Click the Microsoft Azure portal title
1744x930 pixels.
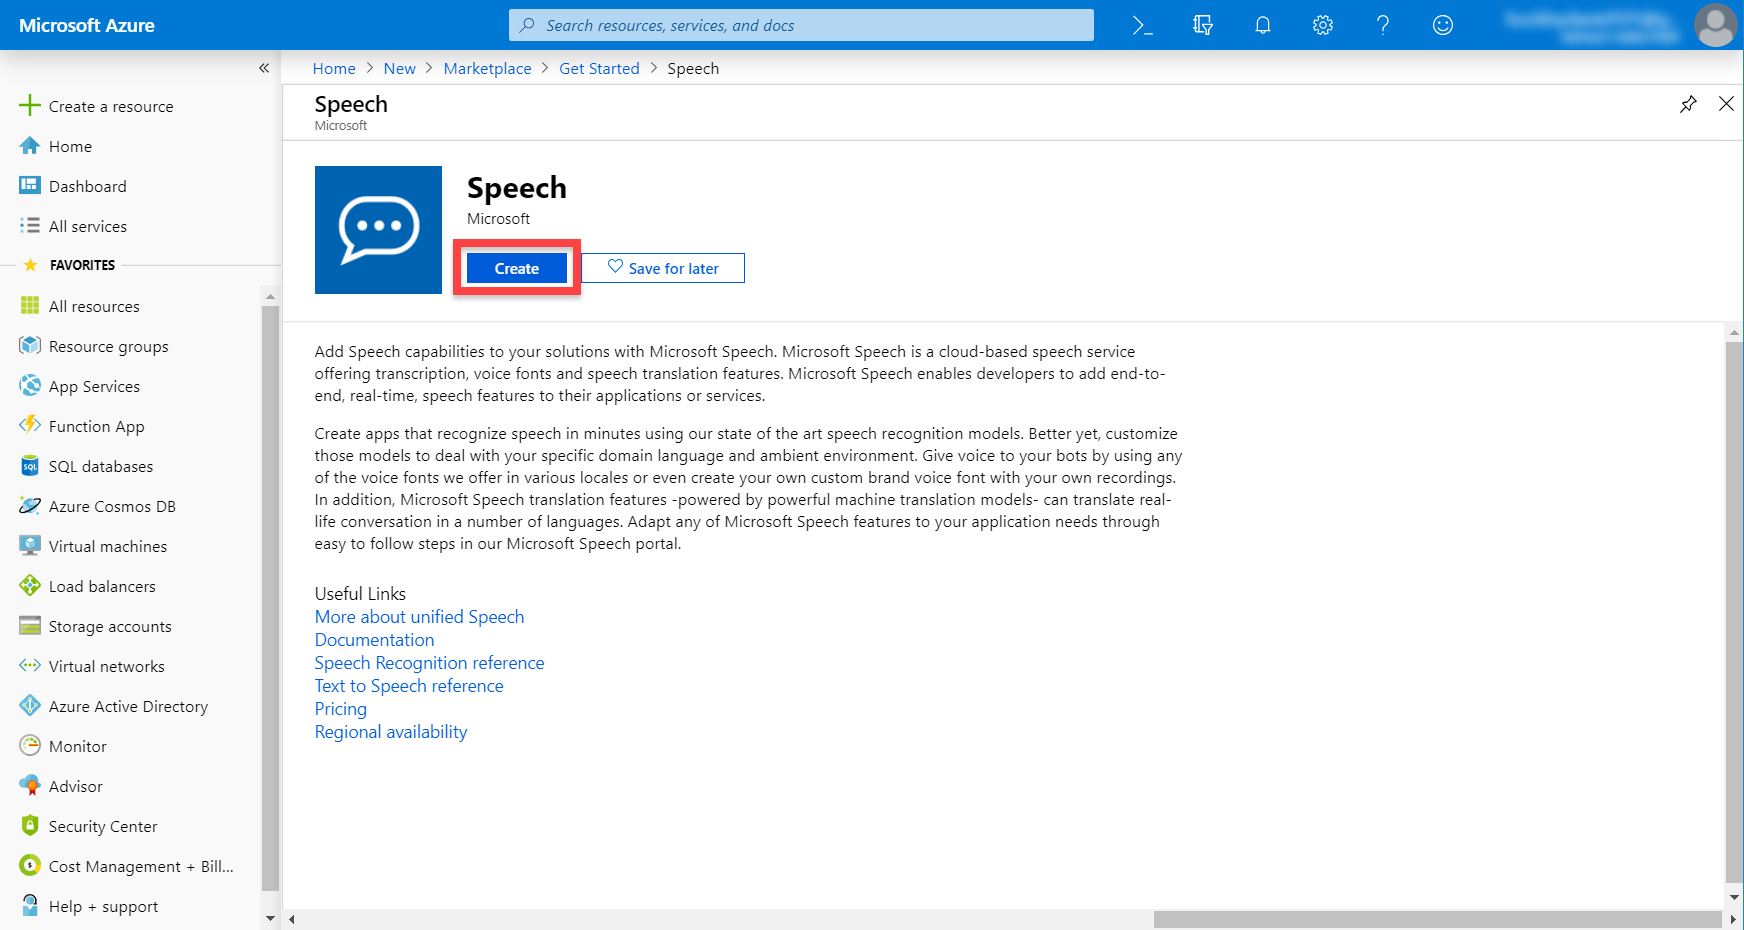tap(87, 25)
